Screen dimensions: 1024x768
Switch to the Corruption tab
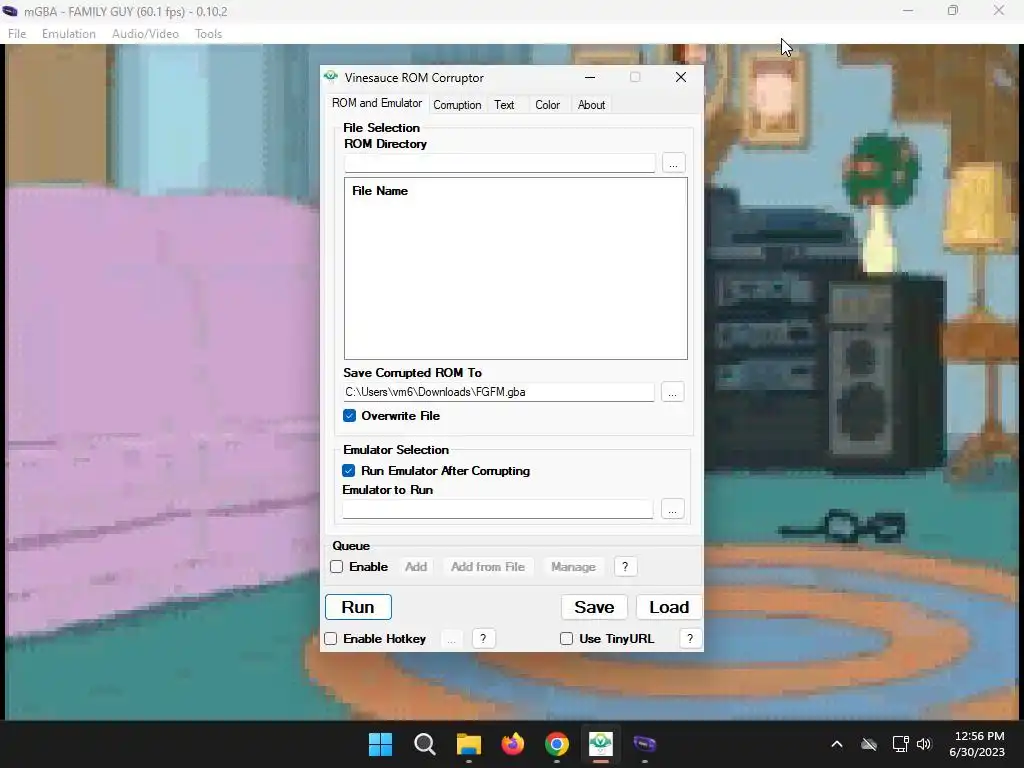(x=457, y=104)
